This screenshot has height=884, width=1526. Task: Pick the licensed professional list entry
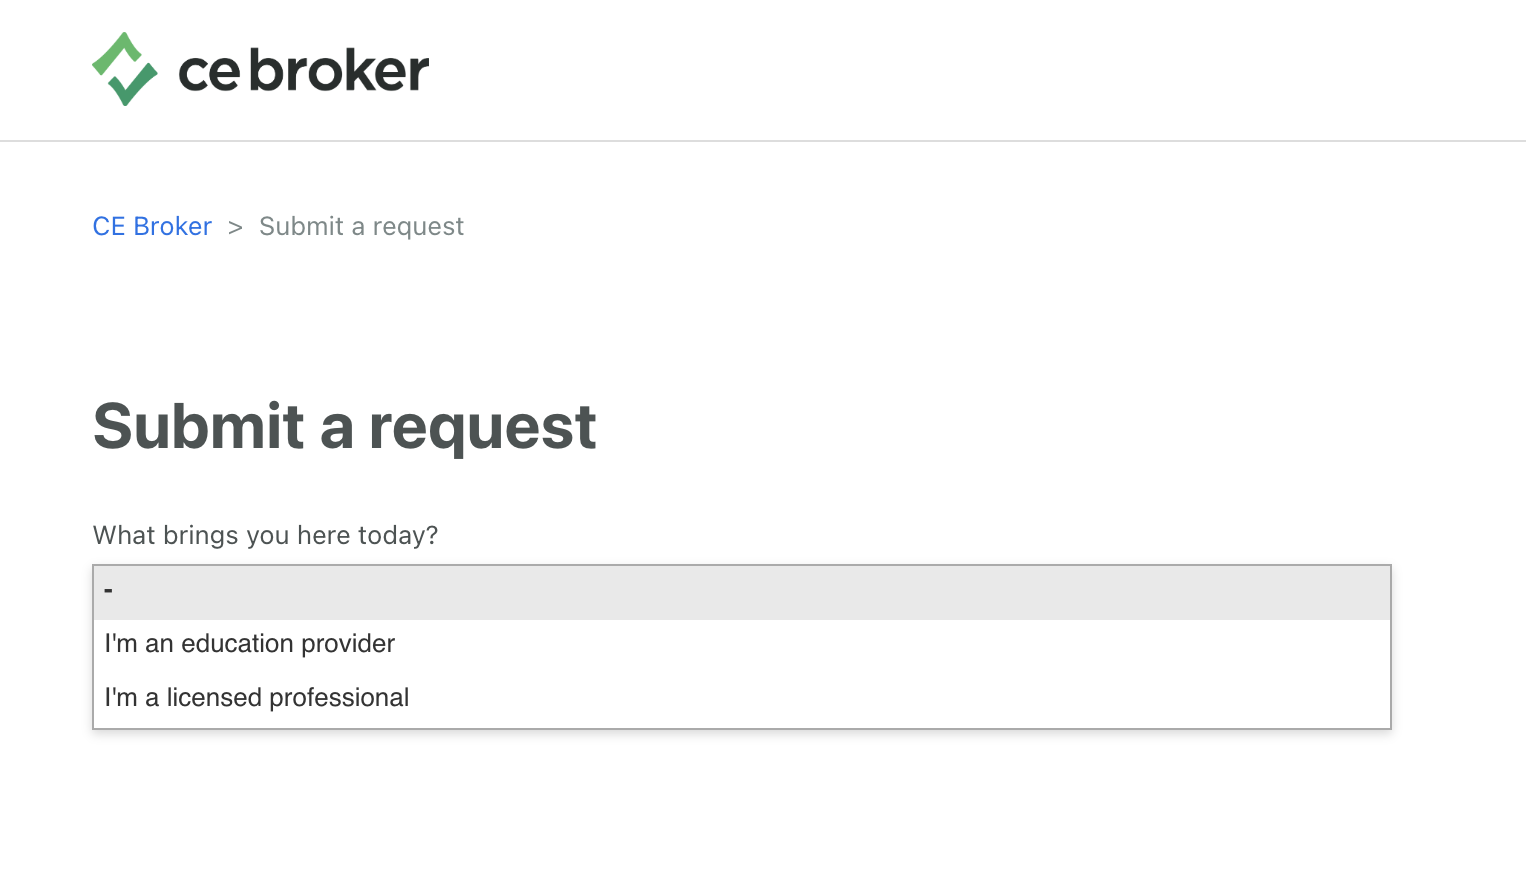pos(742,698)
